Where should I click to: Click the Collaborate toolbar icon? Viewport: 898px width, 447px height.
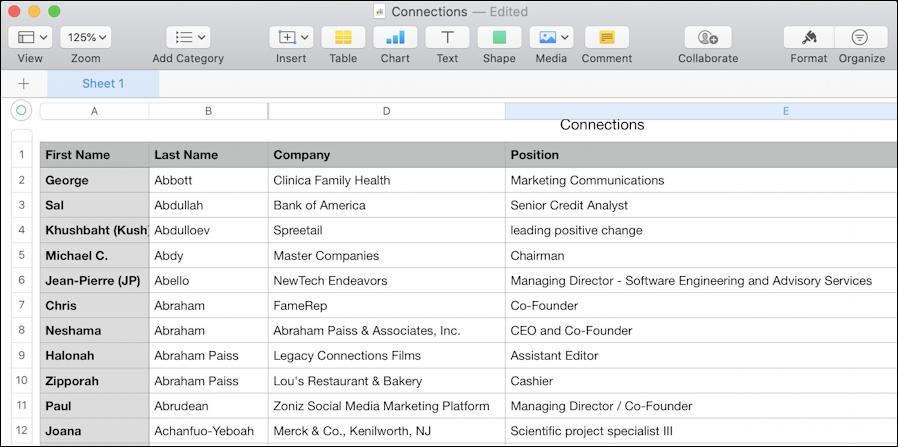point(708,37)
